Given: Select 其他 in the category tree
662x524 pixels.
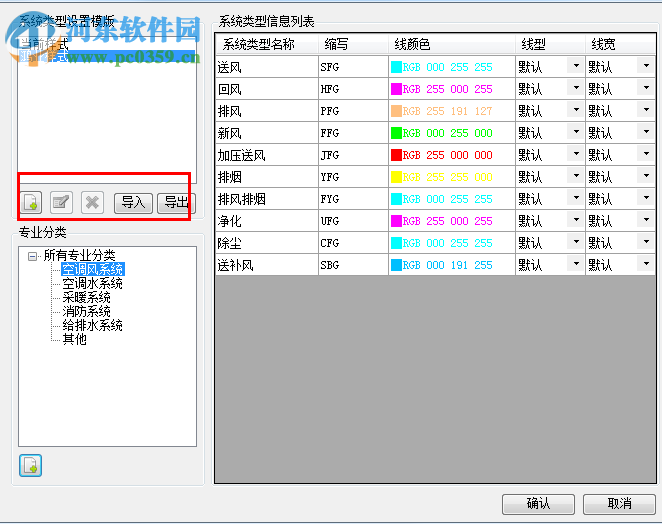Looking at the screenshot, I should (74, 339).
